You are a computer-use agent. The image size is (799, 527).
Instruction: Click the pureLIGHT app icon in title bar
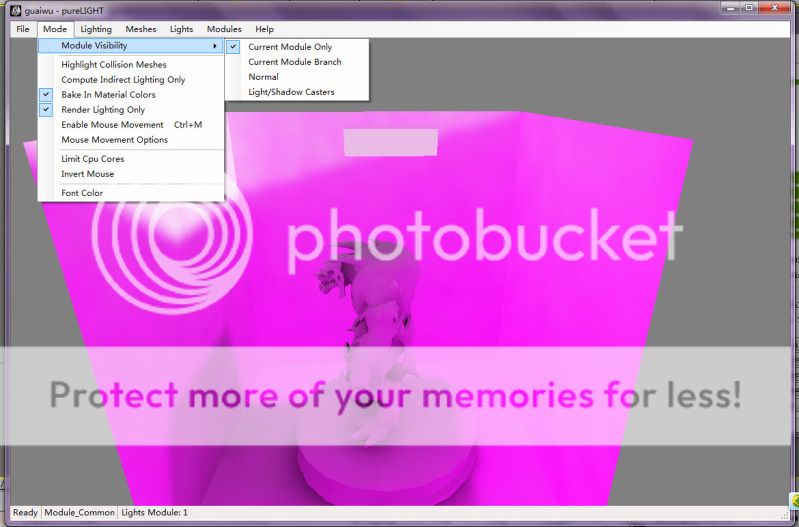tap(16, 10)
